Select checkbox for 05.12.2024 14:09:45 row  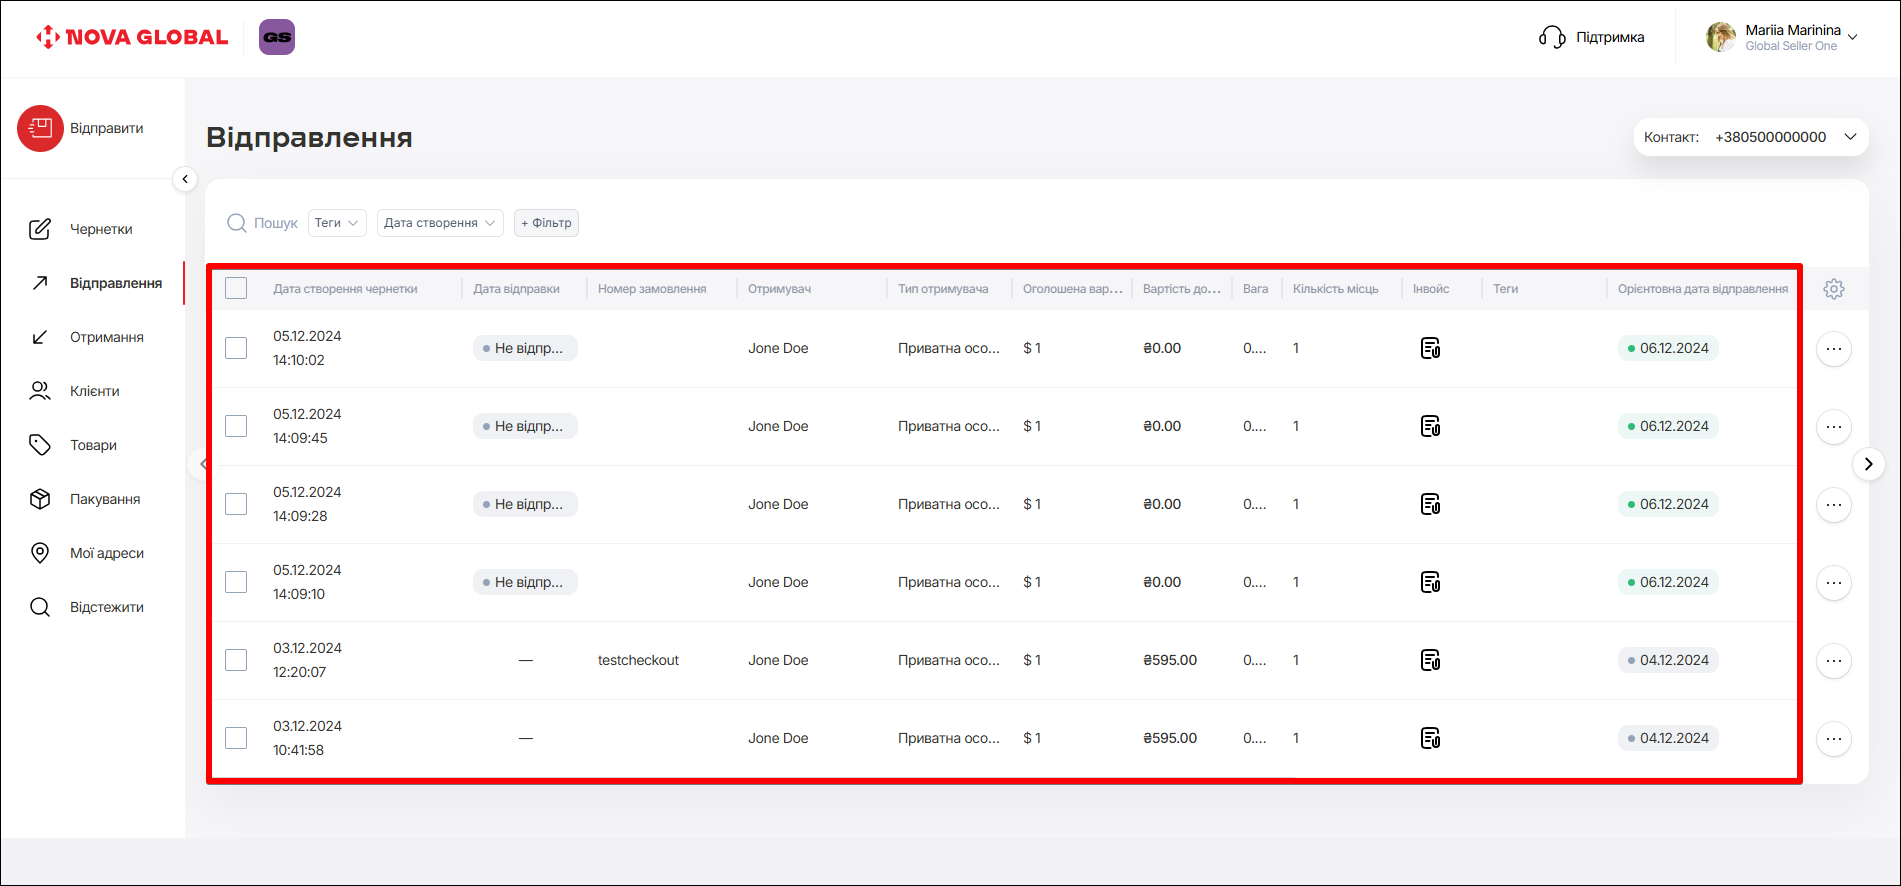pyautogui.click(x=236, y=426)
